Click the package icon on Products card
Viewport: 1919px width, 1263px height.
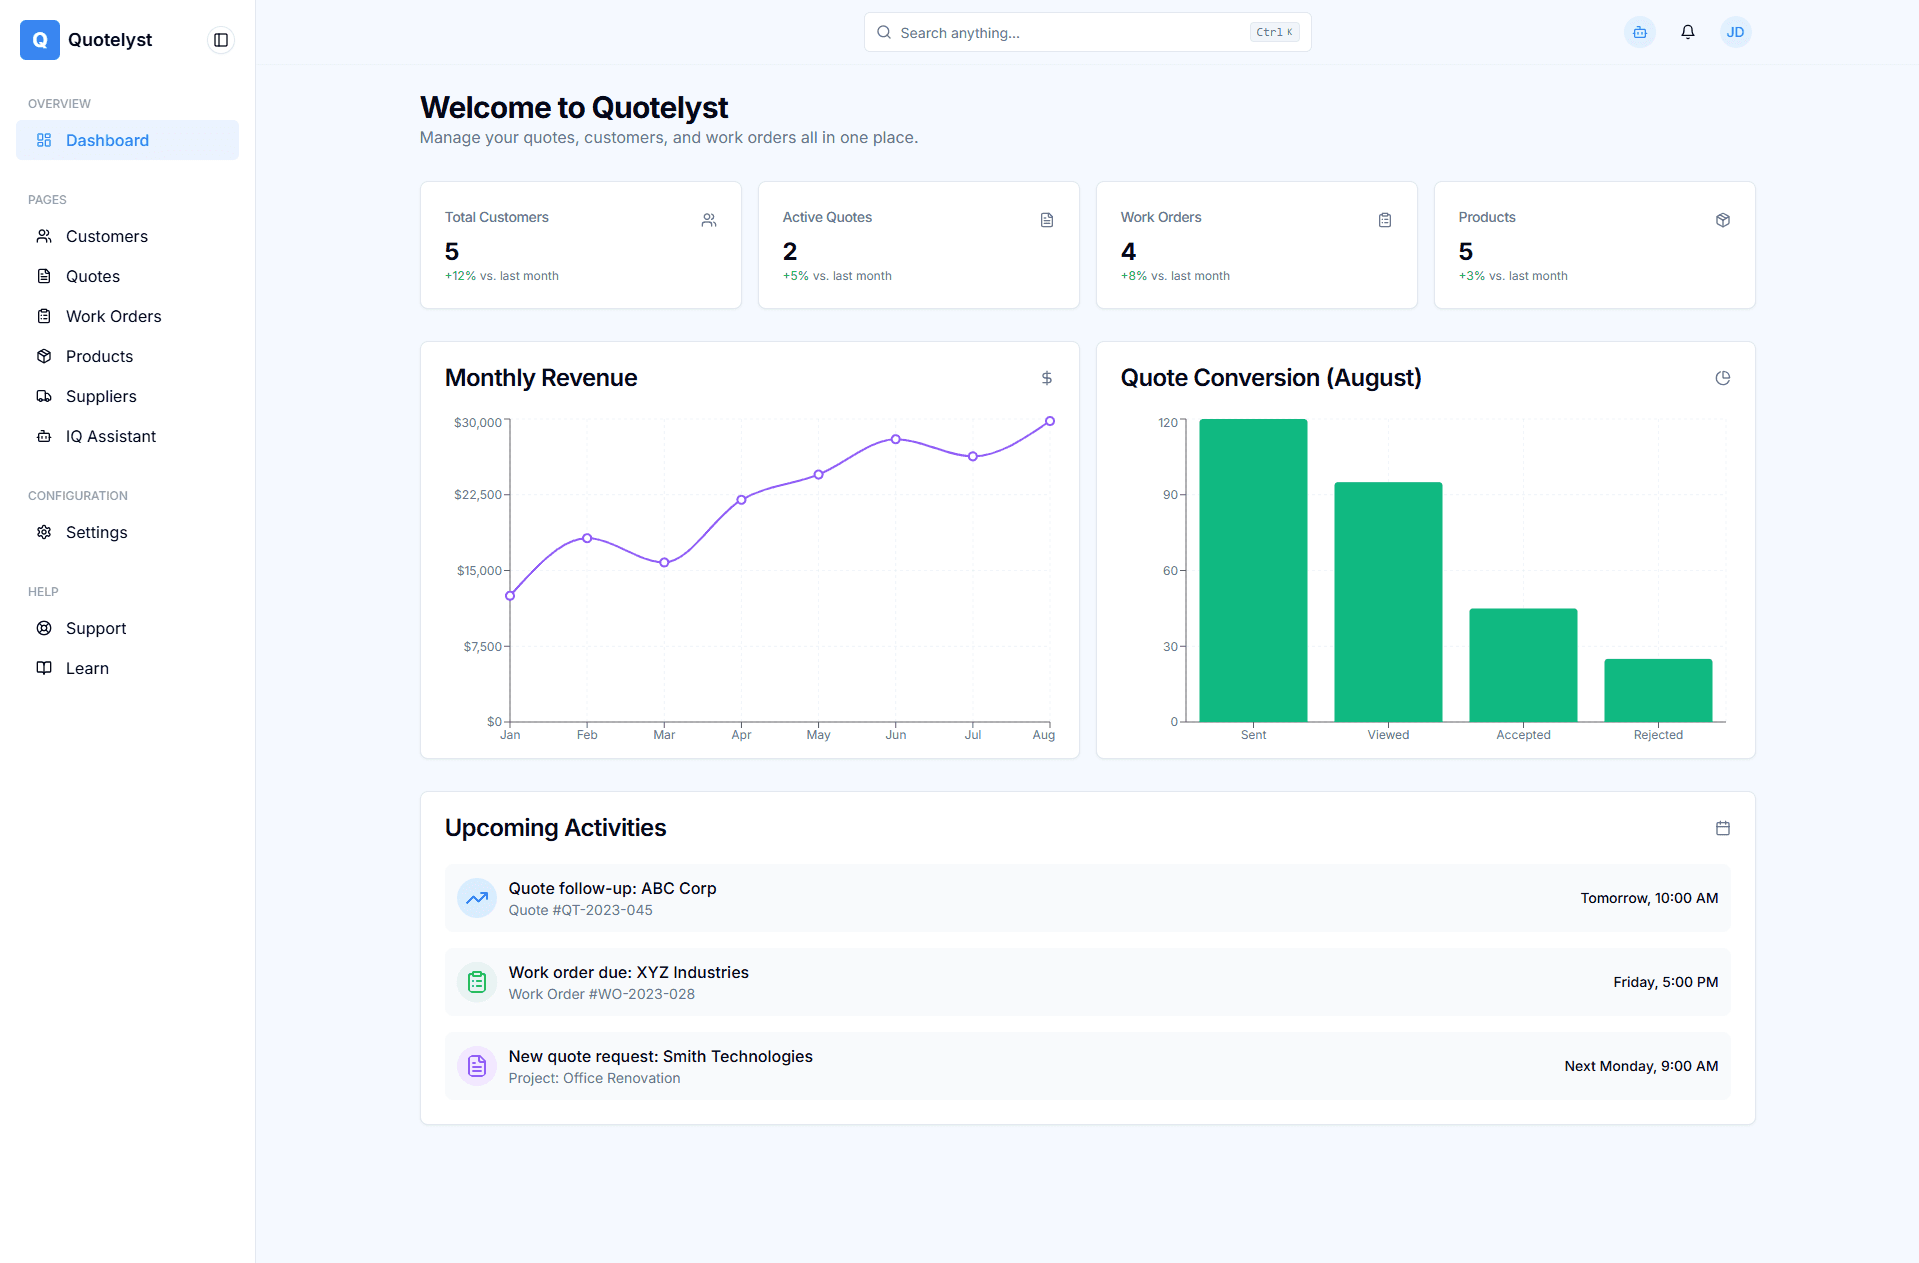click(x=1722, y=220)
